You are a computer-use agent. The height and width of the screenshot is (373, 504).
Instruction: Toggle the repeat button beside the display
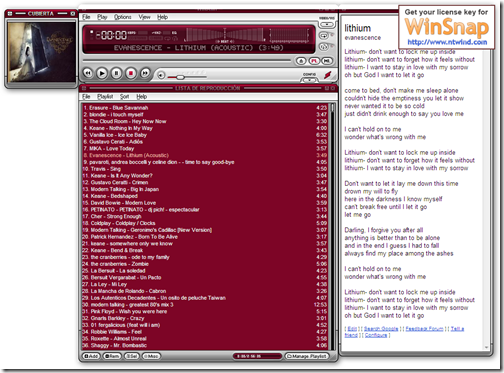(x=324, y=35)
